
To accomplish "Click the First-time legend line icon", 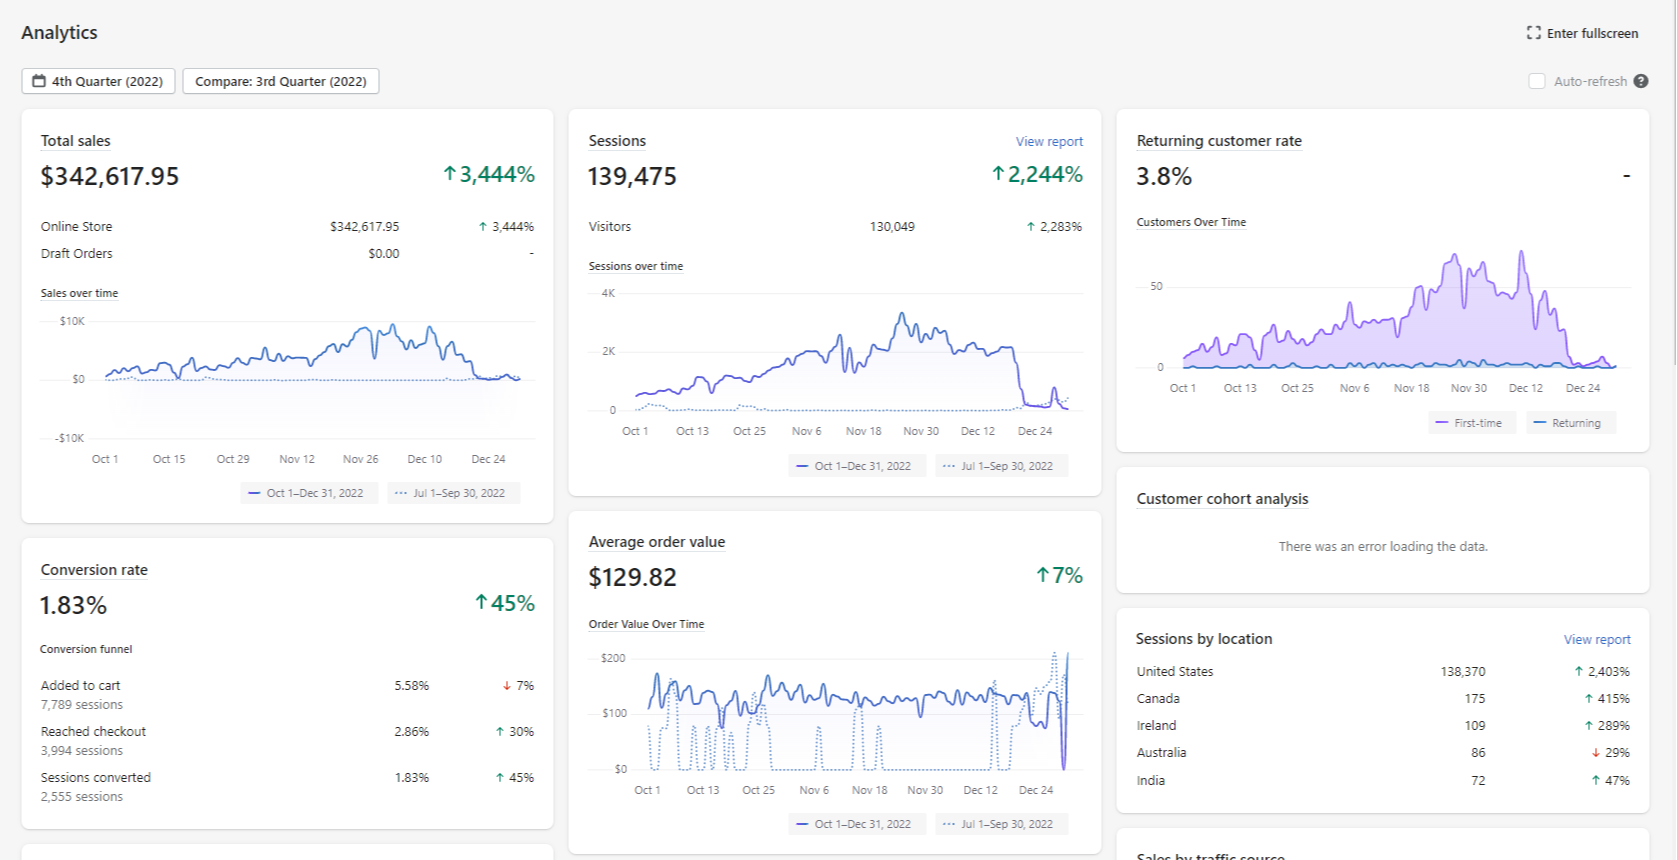I will [1442, 423].
